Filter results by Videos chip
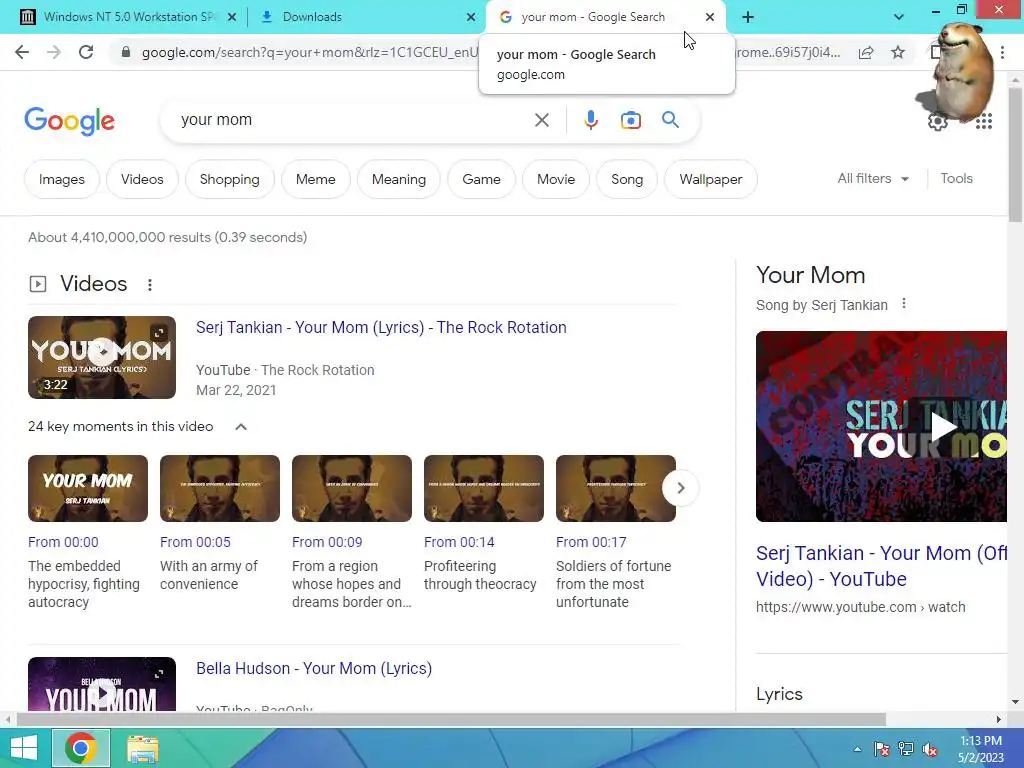 pyautogui.click(x=142, y=179)
